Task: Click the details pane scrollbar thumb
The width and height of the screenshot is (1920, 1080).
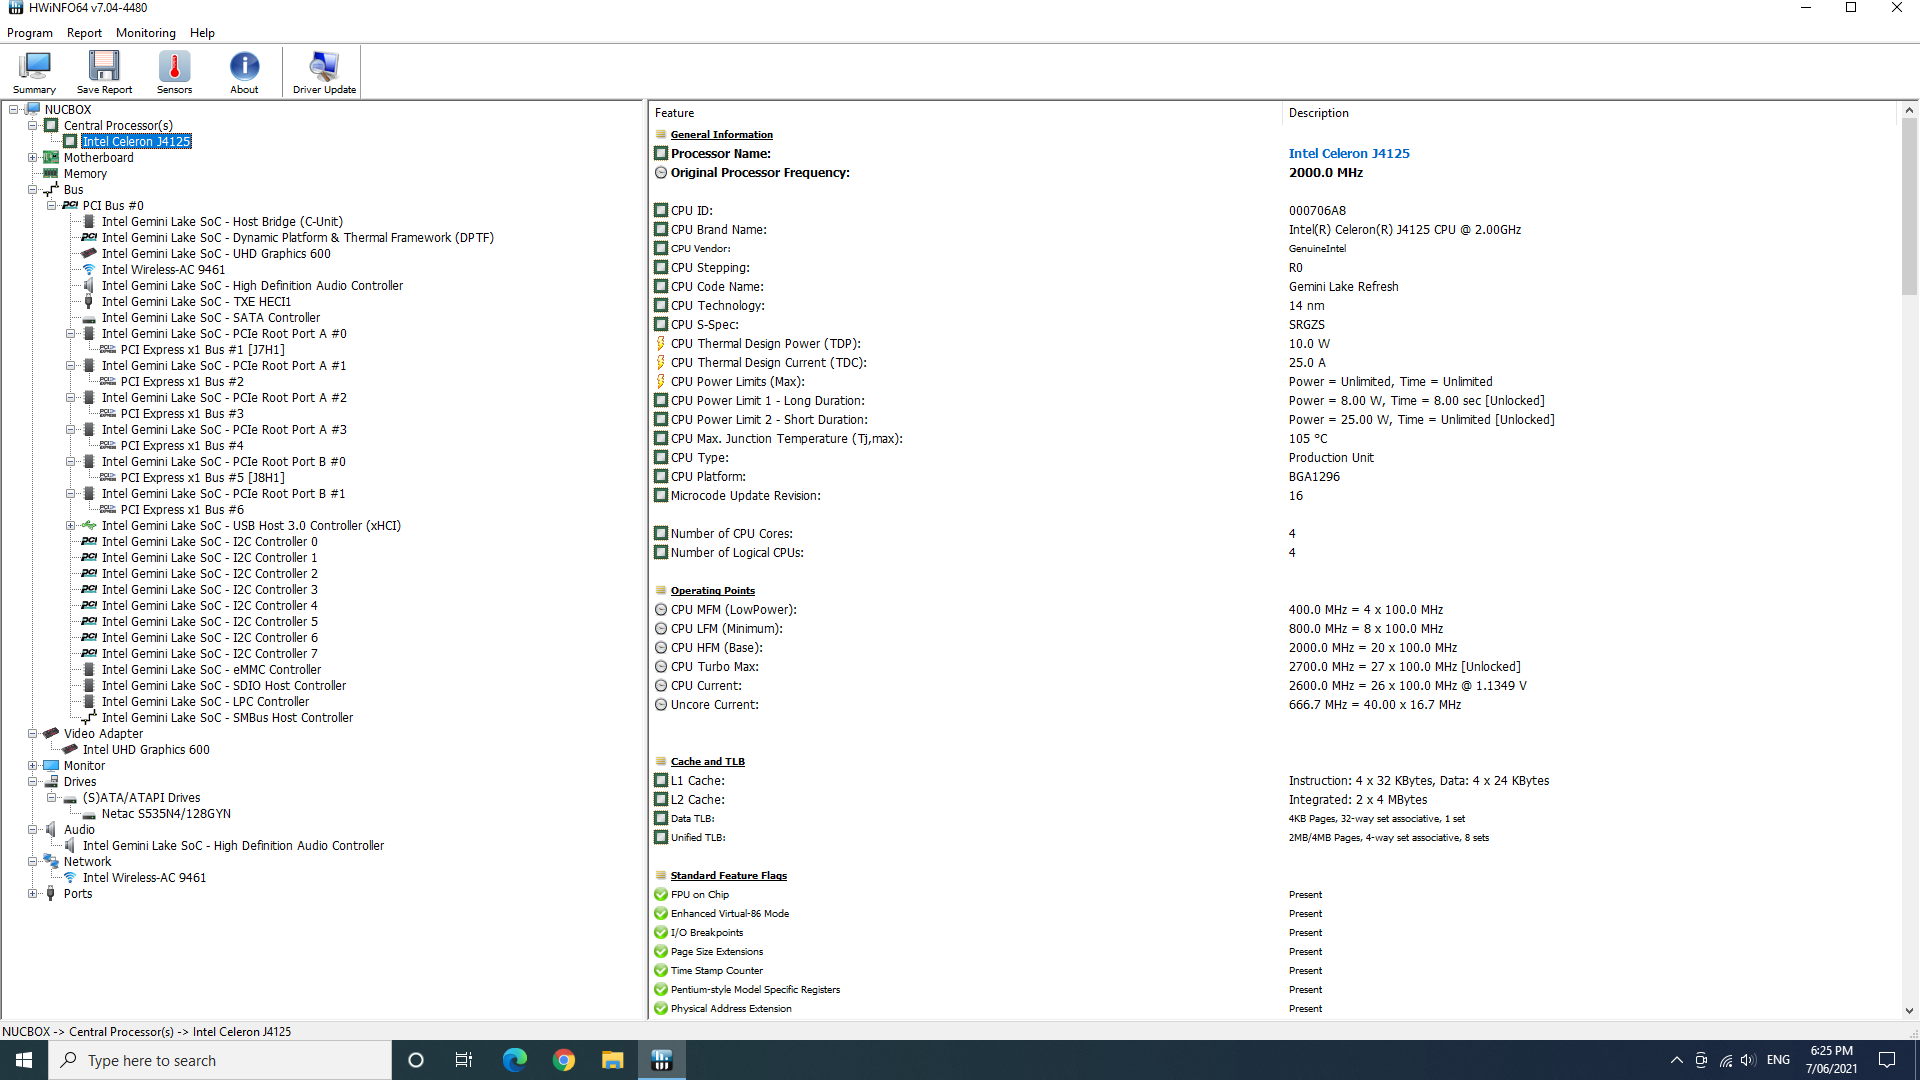Action: [1909, 207]
